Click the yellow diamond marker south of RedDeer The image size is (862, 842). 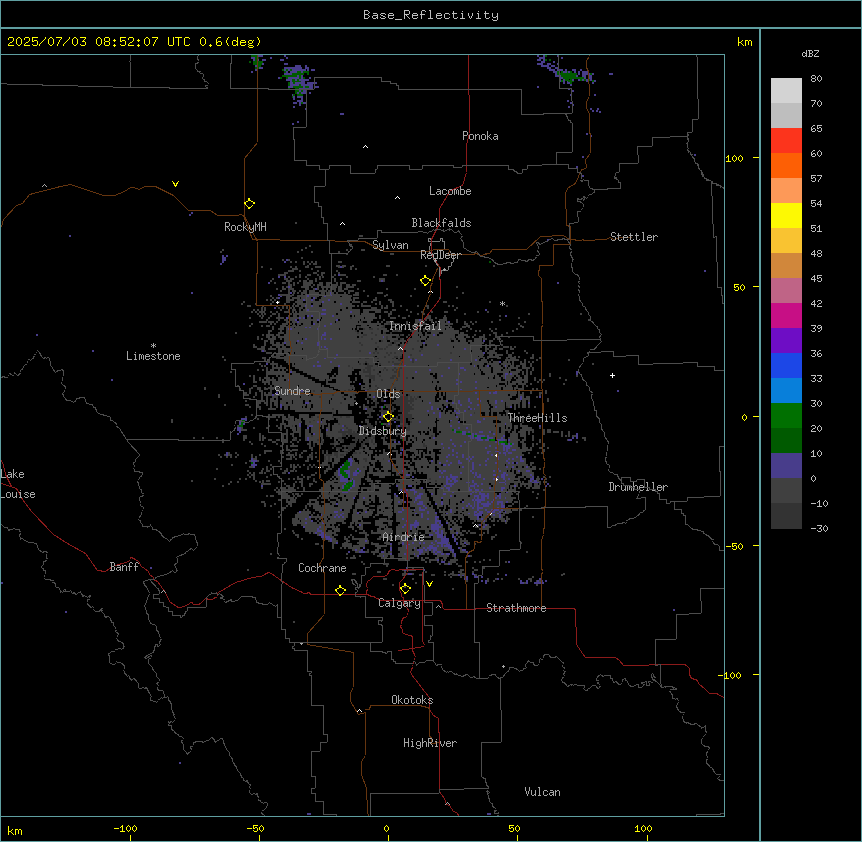426,281
